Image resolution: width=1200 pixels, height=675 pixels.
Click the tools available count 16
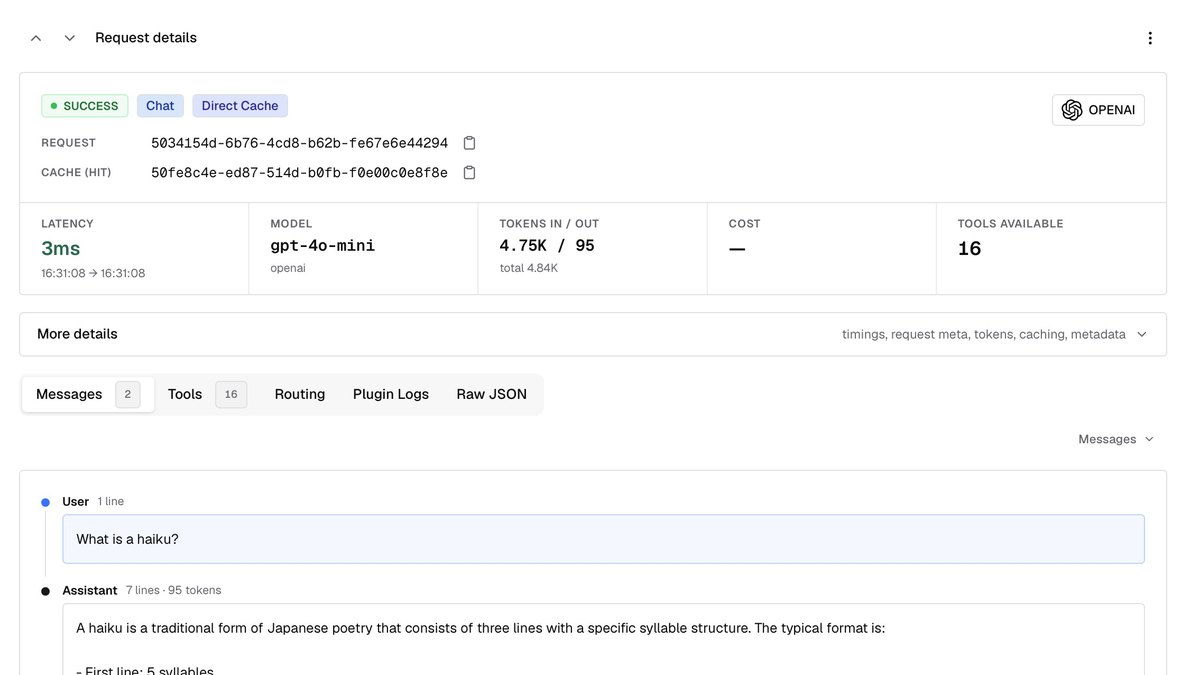tap(970, 248)
